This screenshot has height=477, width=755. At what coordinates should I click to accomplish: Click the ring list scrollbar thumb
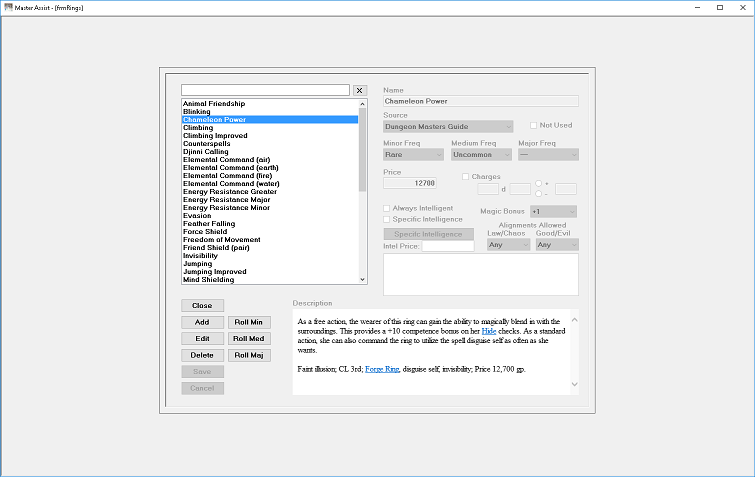click(363, 149)
